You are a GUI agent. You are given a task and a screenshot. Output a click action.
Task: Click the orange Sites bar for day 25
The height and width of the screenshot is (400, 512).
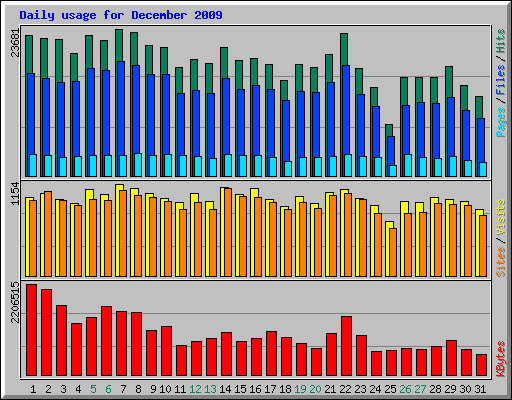(393, 252)
